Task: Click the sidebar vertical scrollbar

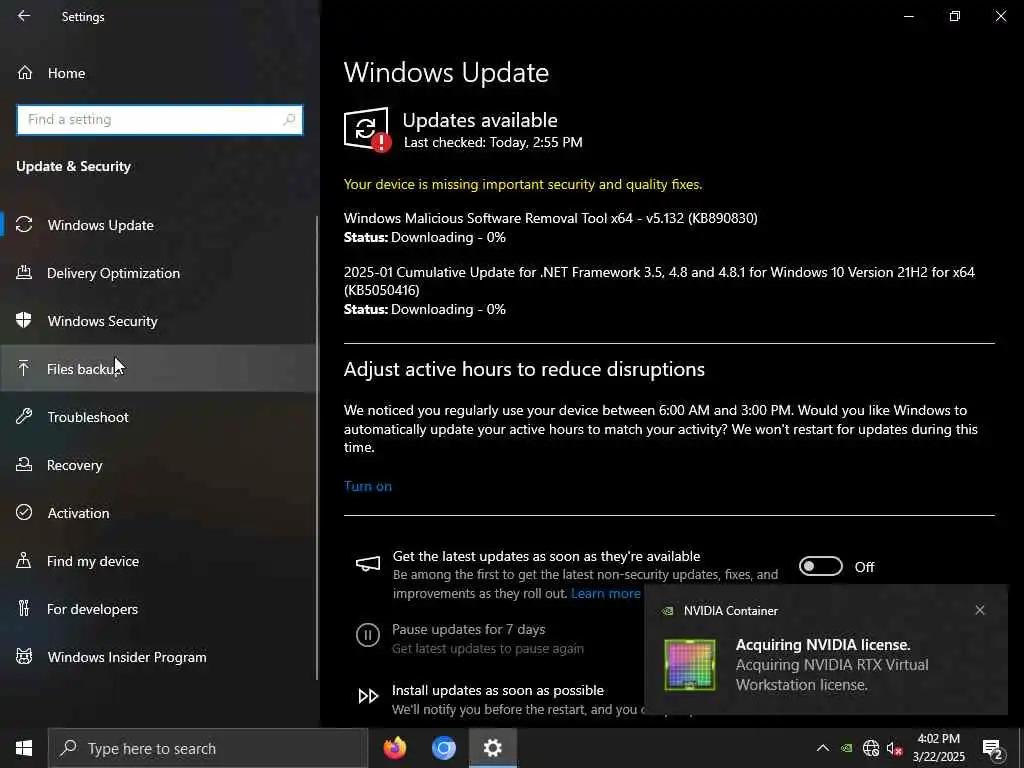Action: 317,447
